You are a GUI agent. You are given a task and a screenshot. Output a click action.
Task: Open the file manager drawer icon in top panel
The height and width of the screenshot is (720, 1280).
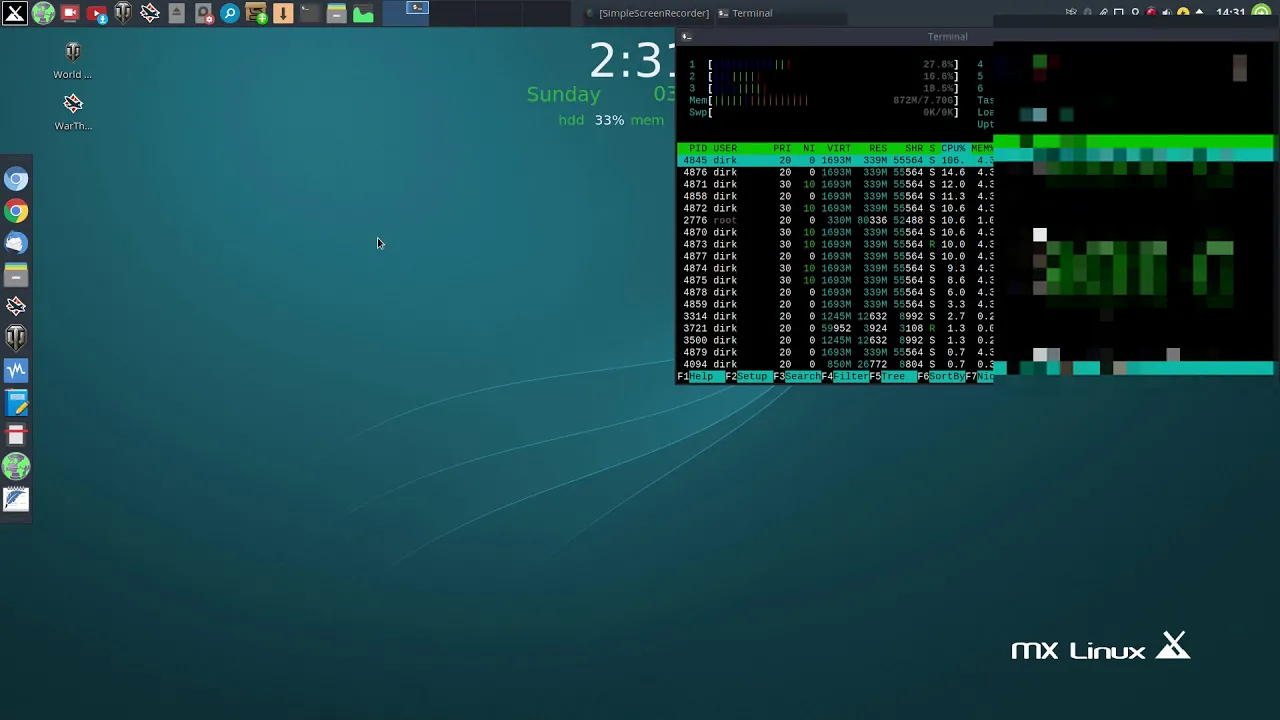tap(336, 13)
